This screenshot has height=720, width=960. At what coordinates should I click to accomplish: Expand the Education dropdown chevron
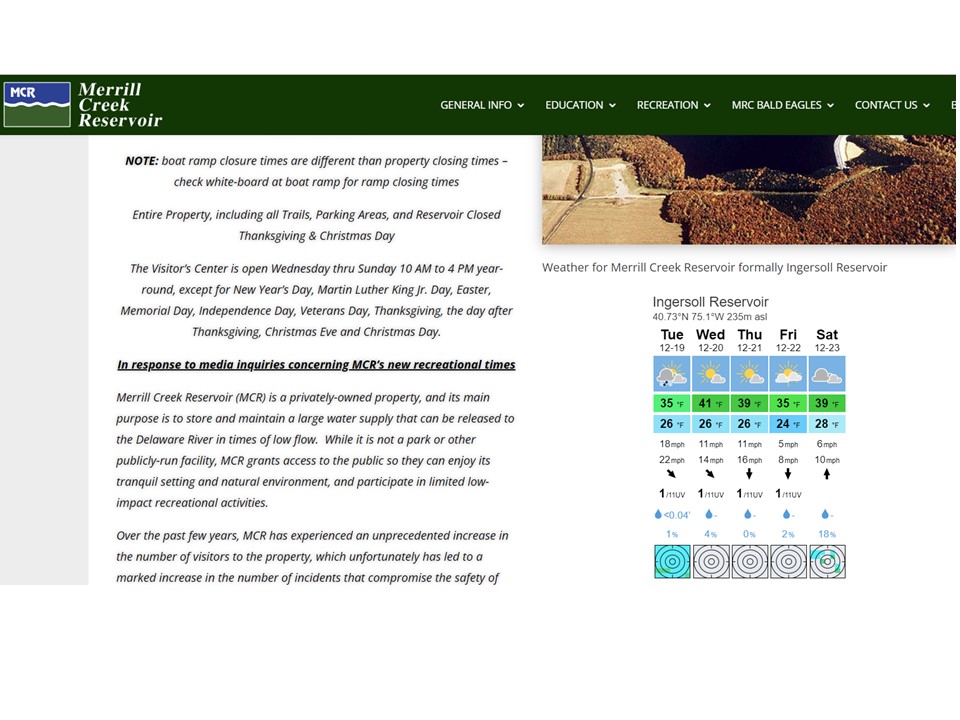coord(612,105)
